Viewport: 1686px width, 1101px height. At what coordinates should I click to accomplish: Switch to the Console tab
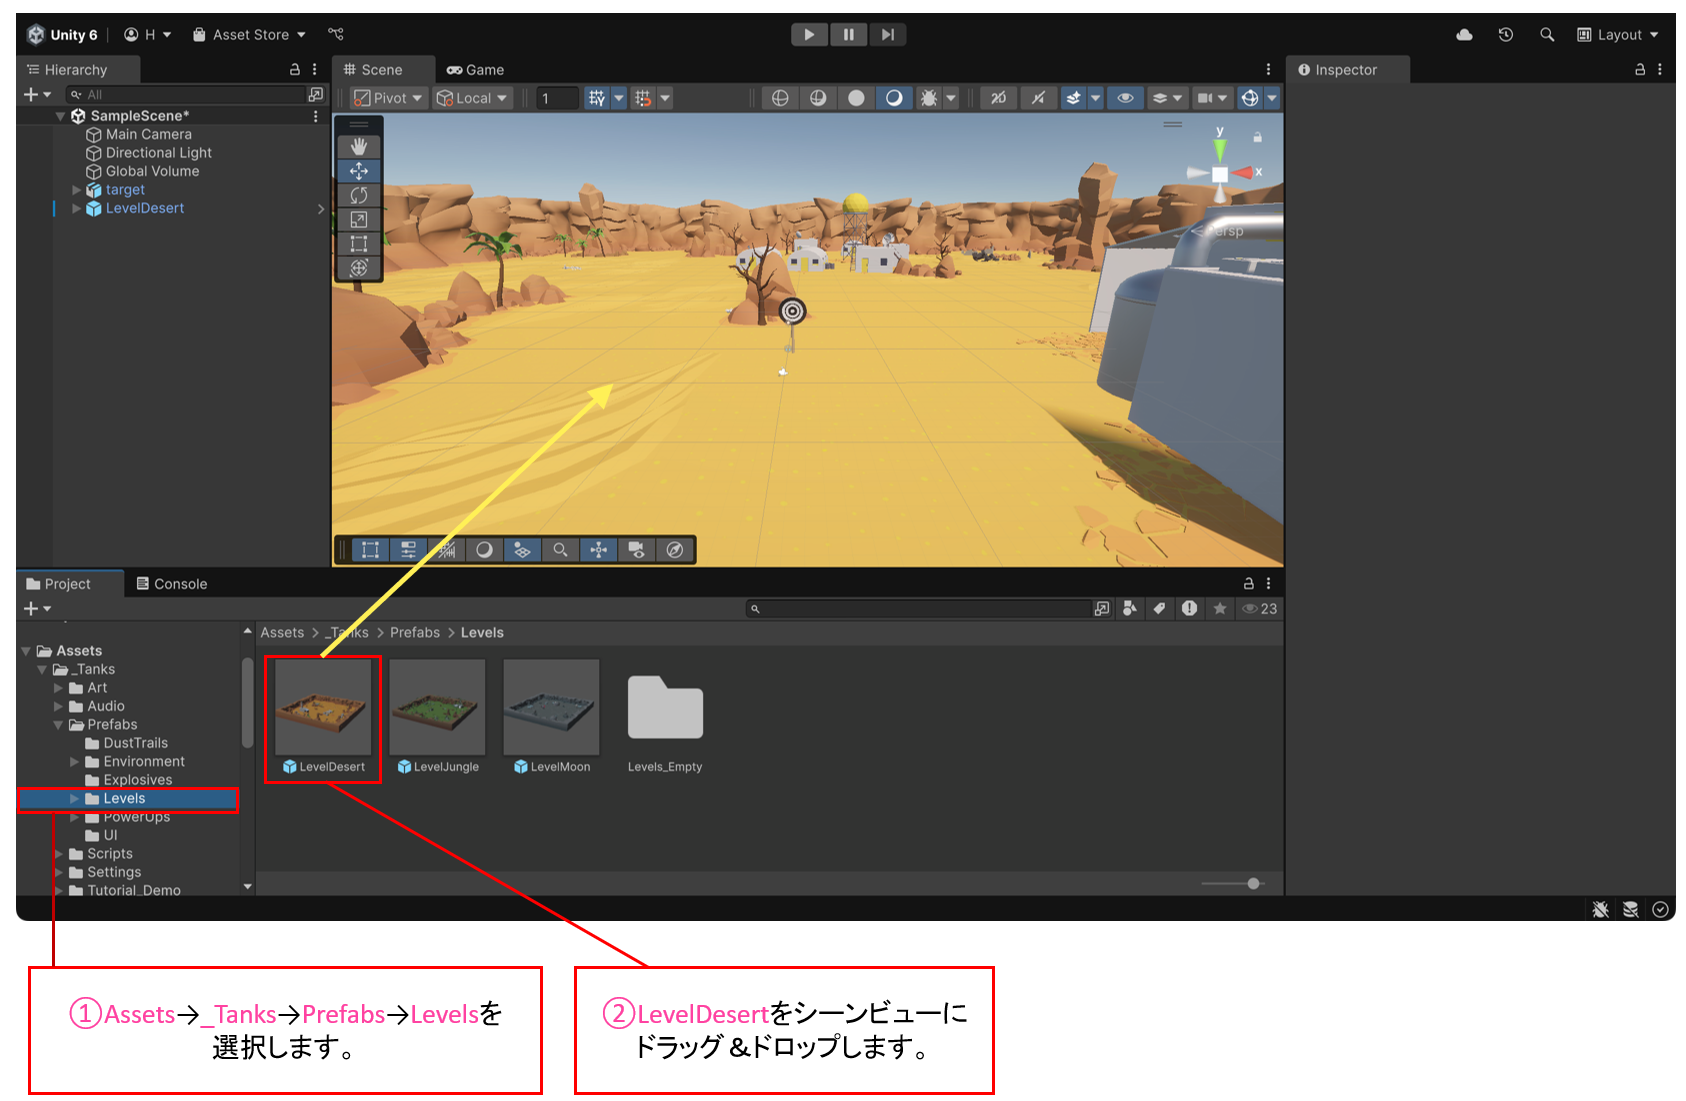pos(180,583)
